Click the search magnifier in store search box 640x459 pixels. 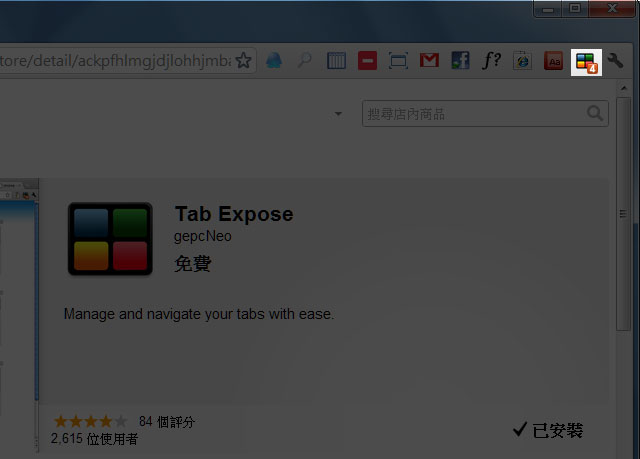595,113
